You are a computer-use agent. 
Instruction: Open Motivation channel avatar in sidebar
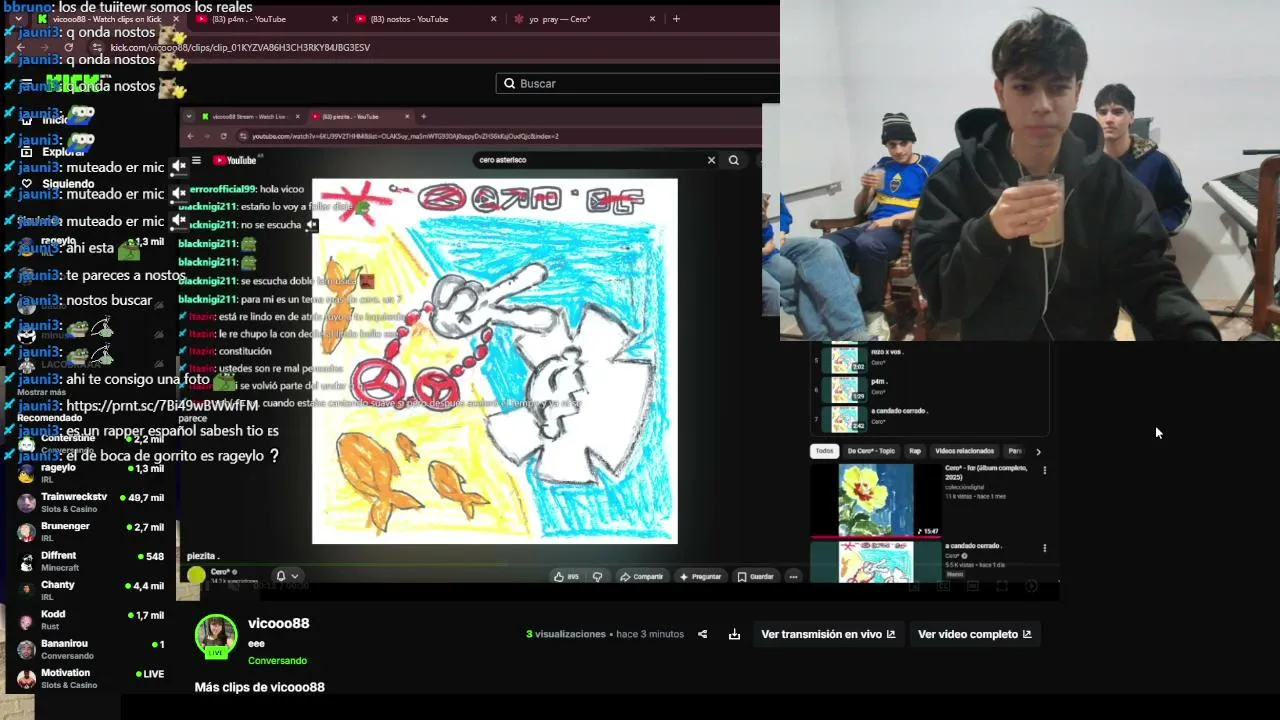[26, 678]
